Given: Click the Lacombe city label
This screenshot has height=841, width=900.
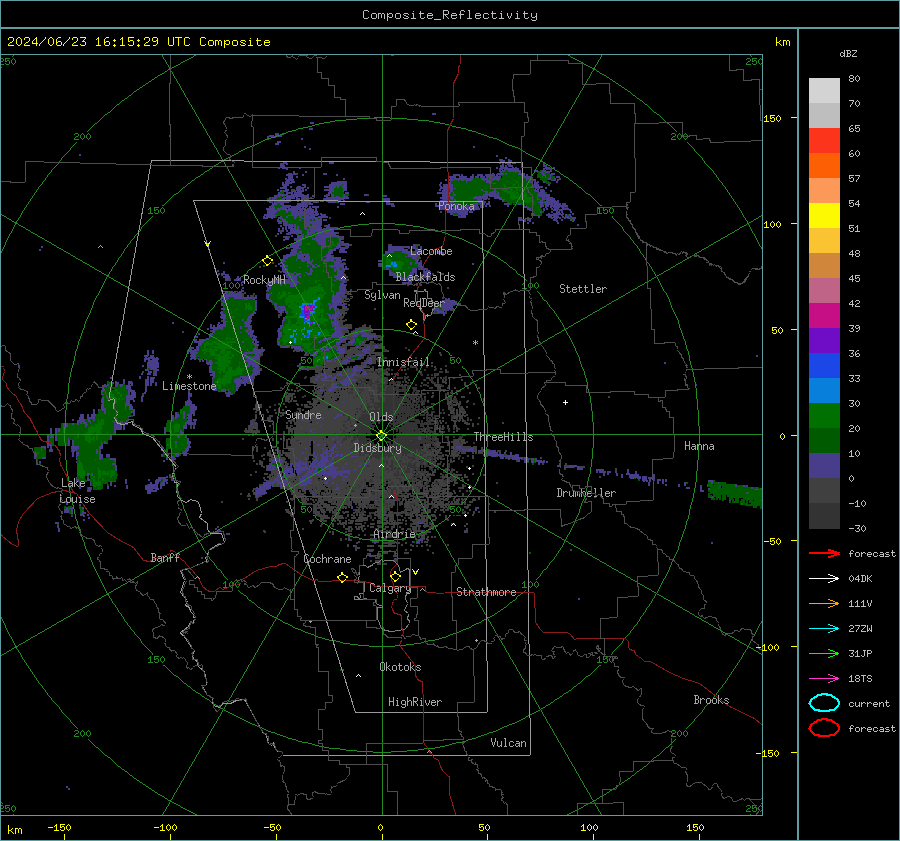Looking at the screenshot, I should click(431, 251).
